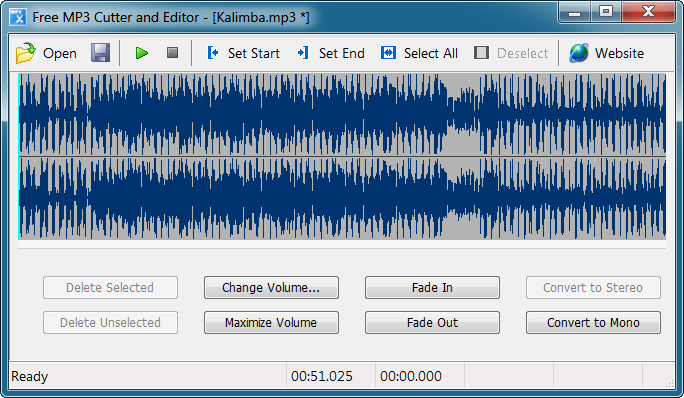Click the Set End bracket icon

coord(303,53)
